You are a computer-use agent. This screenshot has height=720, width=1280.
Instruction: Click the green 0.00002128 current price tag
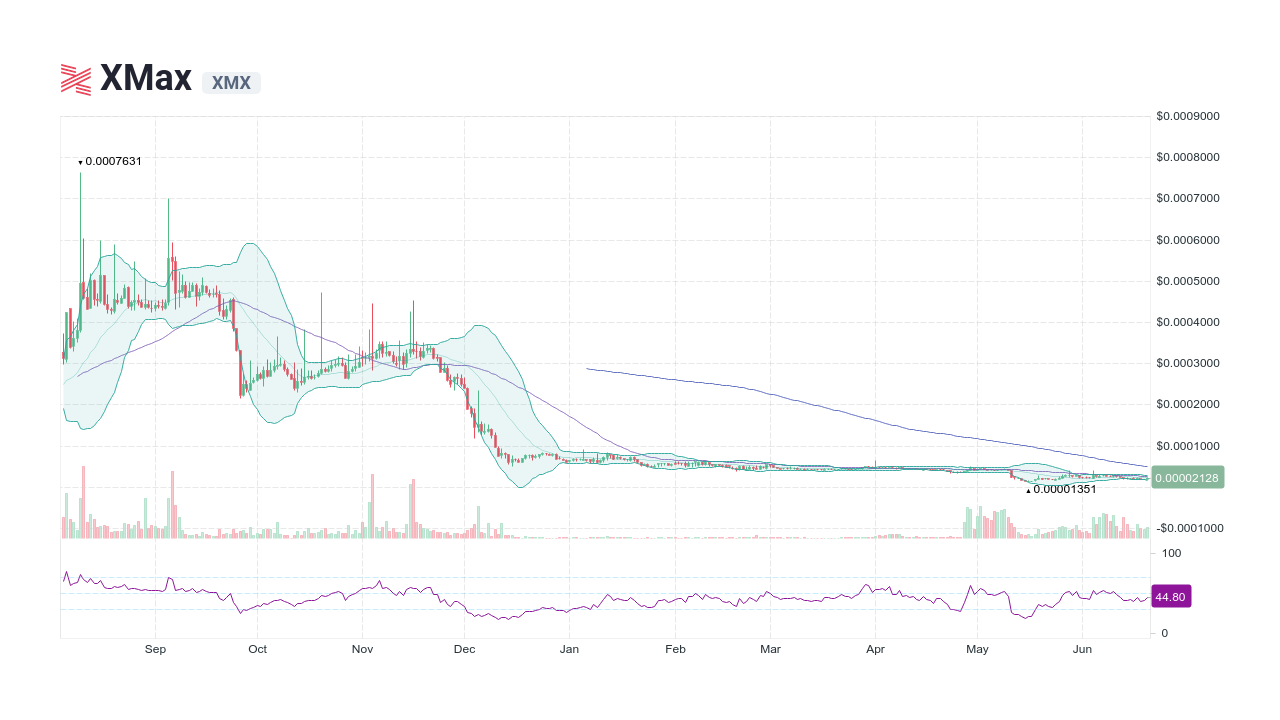pyautogui.click(x=1186, y=477)
